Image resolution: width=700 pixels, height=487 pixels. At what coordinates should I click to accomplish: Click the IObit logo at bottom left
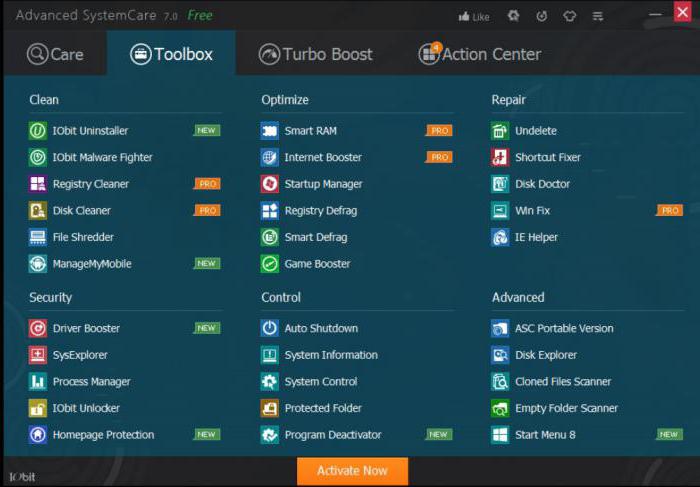point(22,477)
